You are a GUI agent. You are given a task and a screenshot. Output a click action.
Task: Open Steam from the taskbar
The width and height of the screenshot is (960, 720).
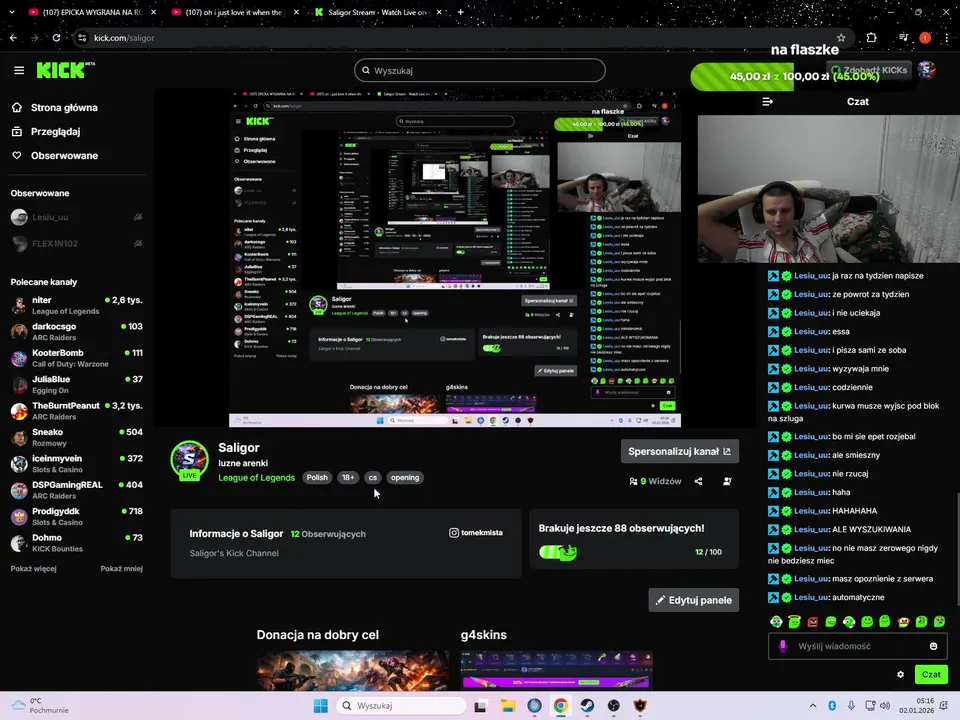click(x=587, y=706)
